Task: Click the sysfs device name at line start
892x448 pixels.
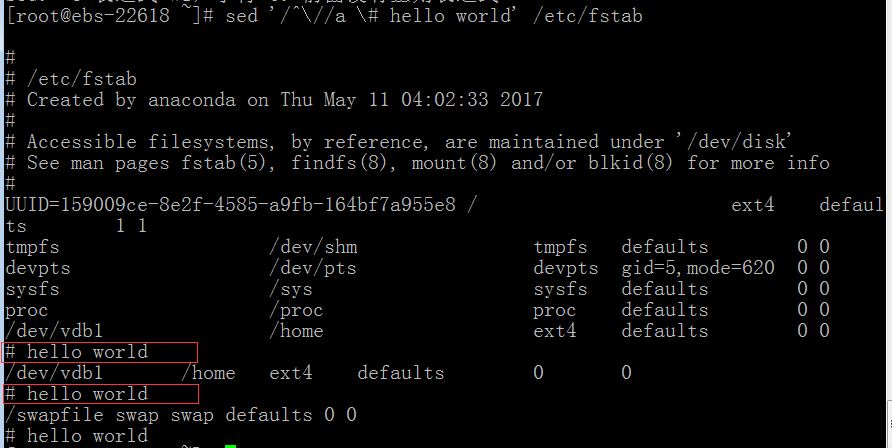Action: [x=32, y=289]
